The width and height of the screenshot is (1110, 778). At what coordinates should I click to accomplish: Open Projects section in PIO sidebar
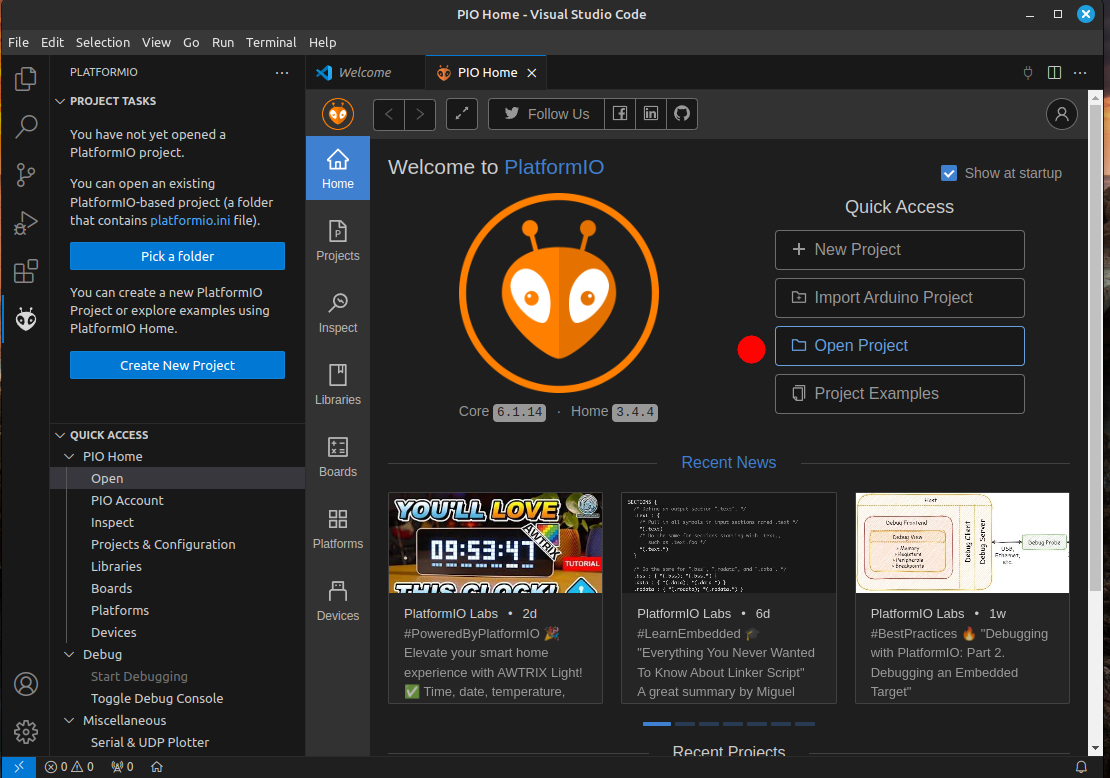pyautogui.click(x=338, y=241)
